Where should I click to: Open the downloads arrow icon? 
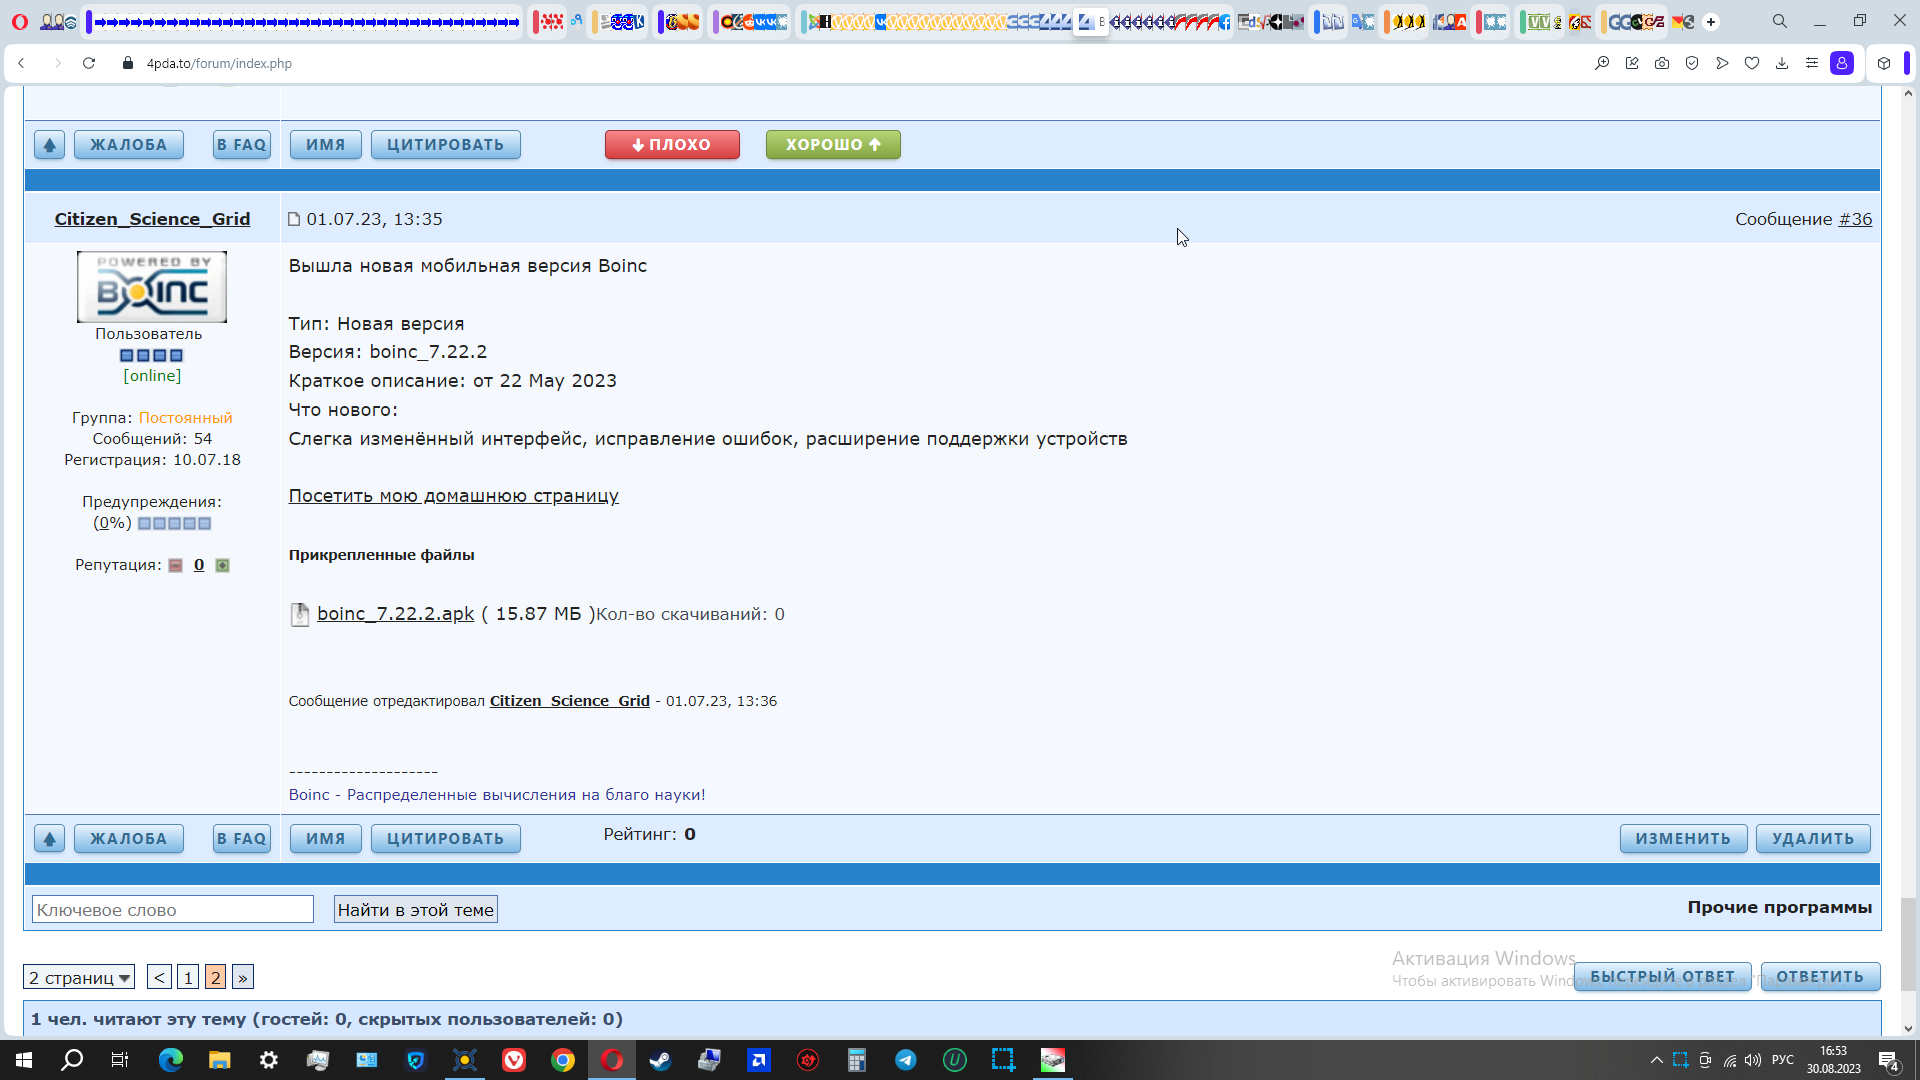point(1782,63)
